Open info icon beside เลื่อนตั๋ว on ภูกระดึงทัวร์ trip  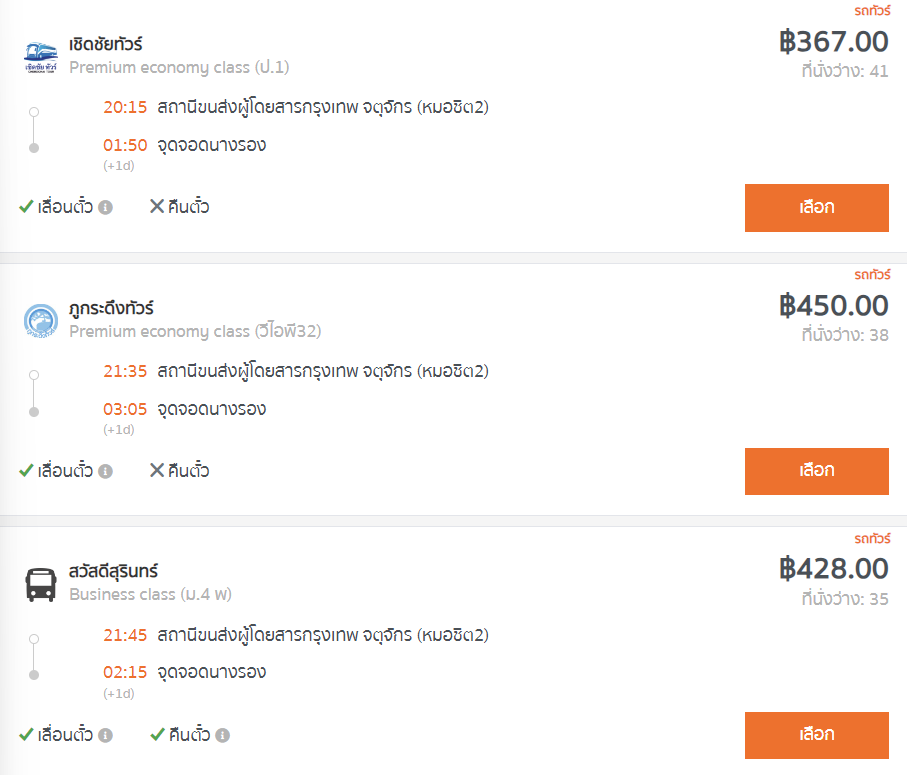tap(105, 471)
